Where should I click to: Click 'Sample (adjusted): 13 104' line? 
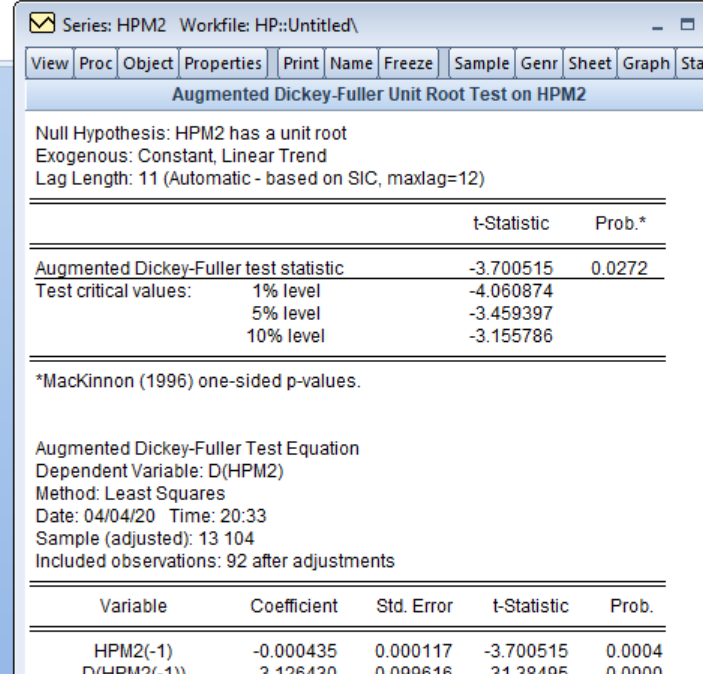pos(145,538)
